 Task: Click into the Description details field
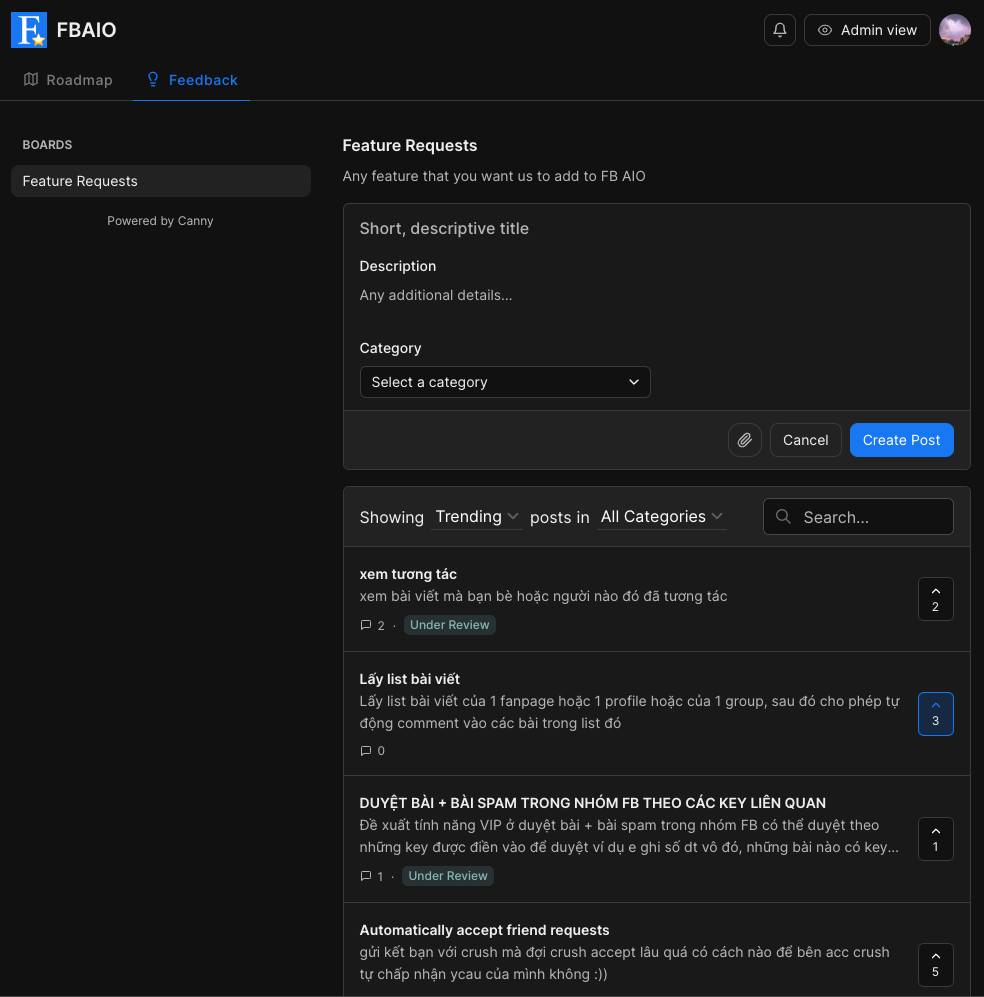click(656, 295)
